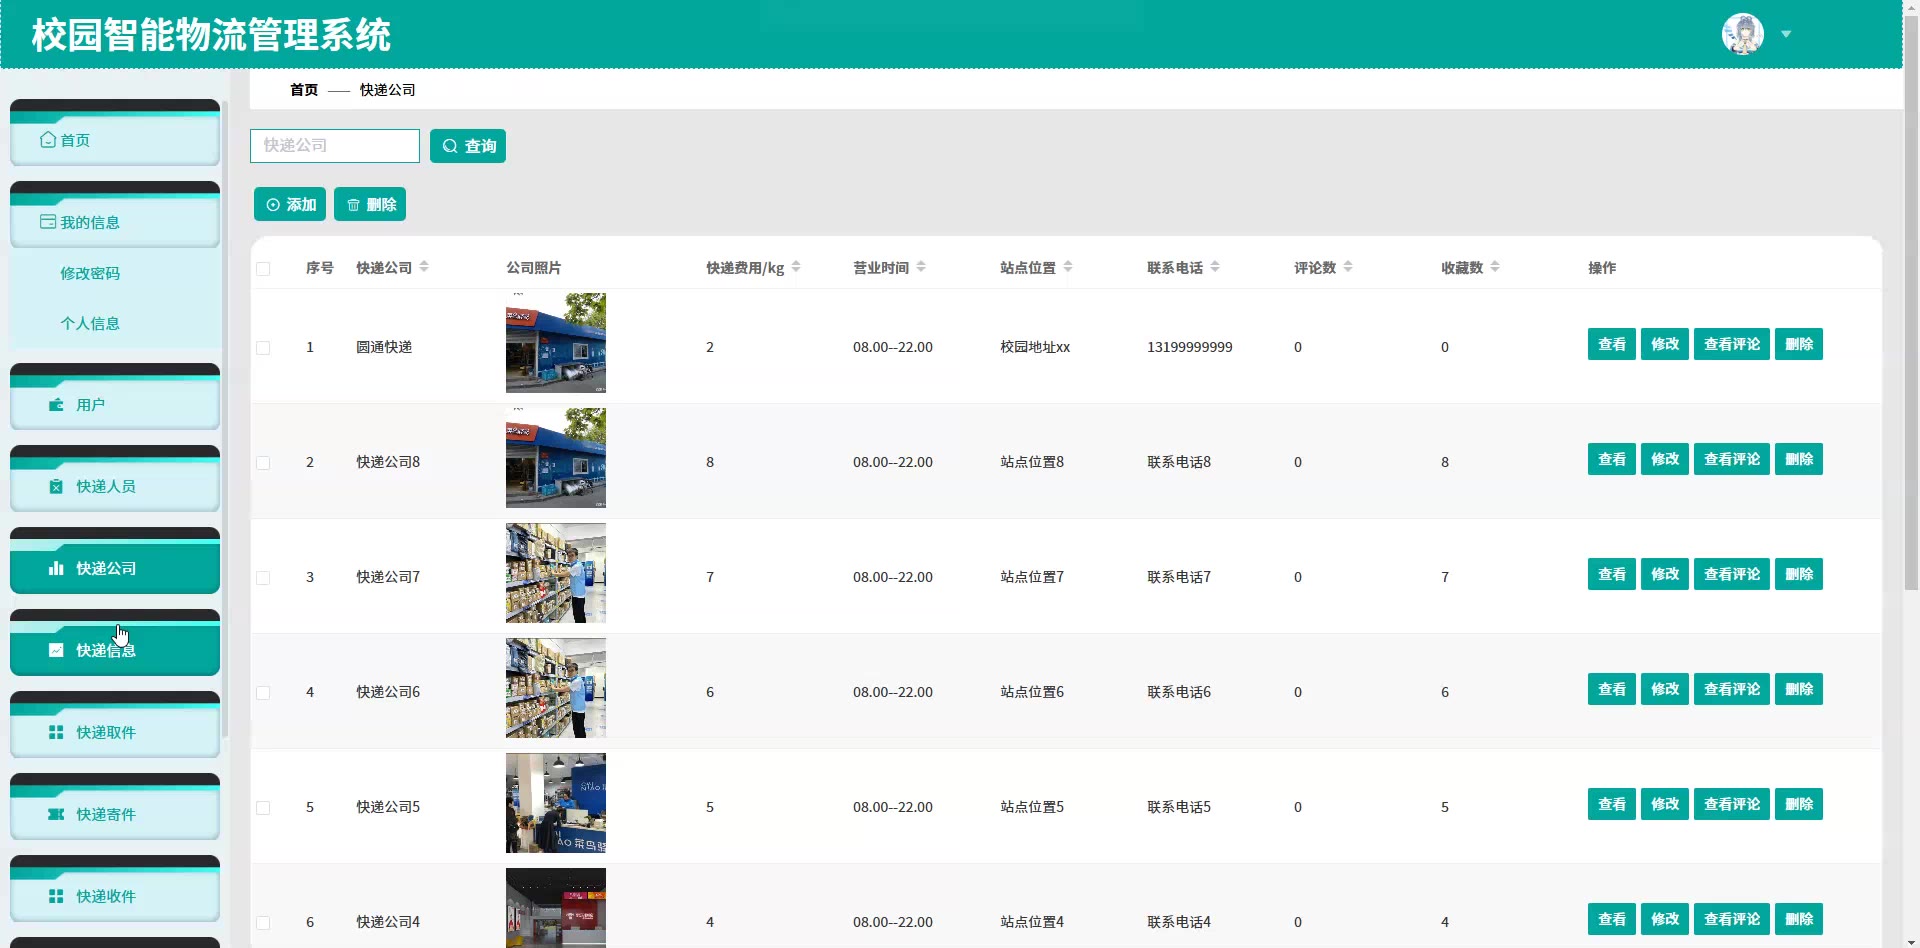The height and width of the screenshot is (948, 1920).
Task: Open 个人信息 submenu item
Action: 90,323
